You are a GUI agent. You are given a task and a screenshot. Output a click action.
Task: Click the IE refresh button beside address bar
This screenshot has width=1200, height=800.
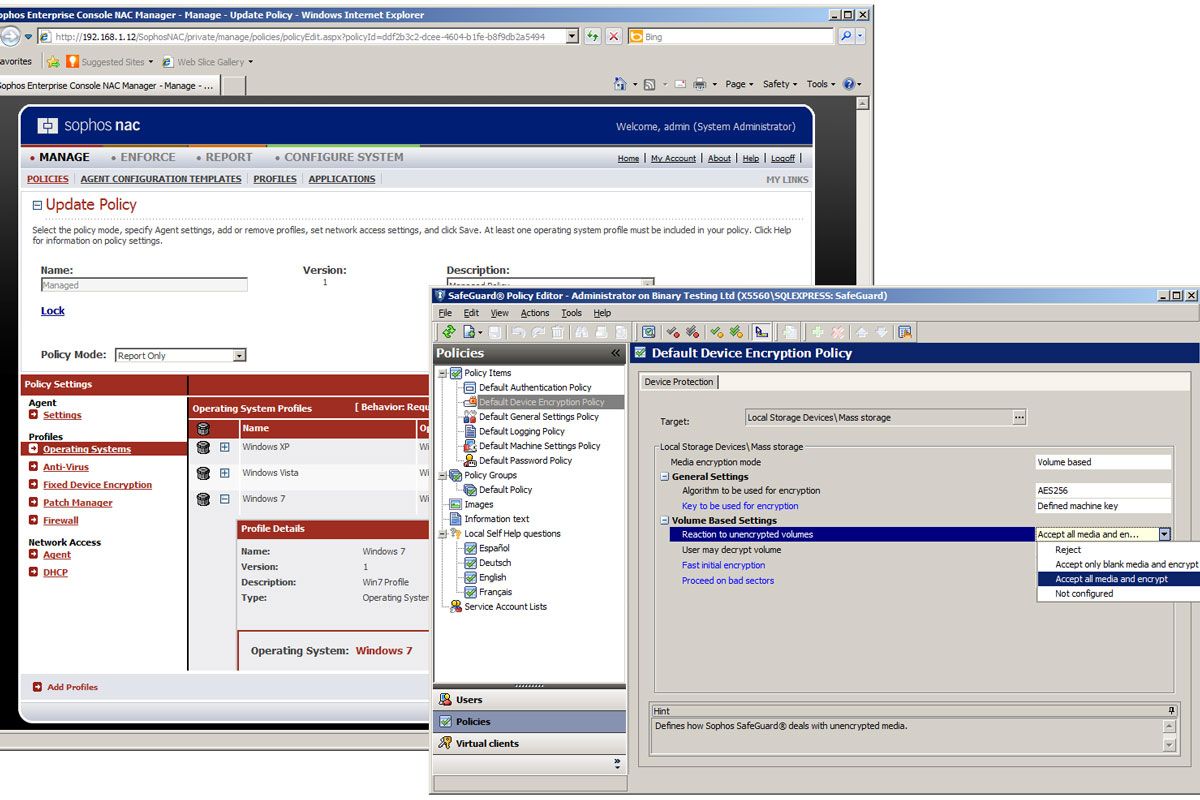[x=593, y=36]
